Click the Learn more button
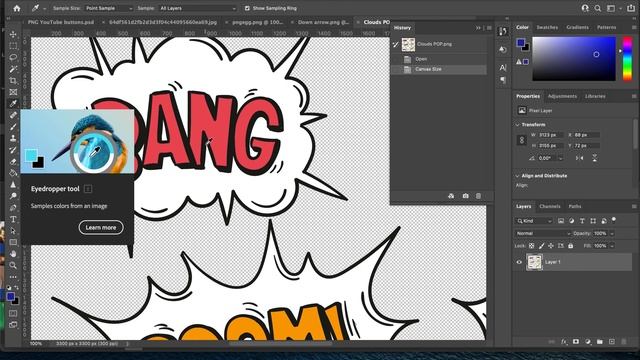 click(x=101, y=227)
